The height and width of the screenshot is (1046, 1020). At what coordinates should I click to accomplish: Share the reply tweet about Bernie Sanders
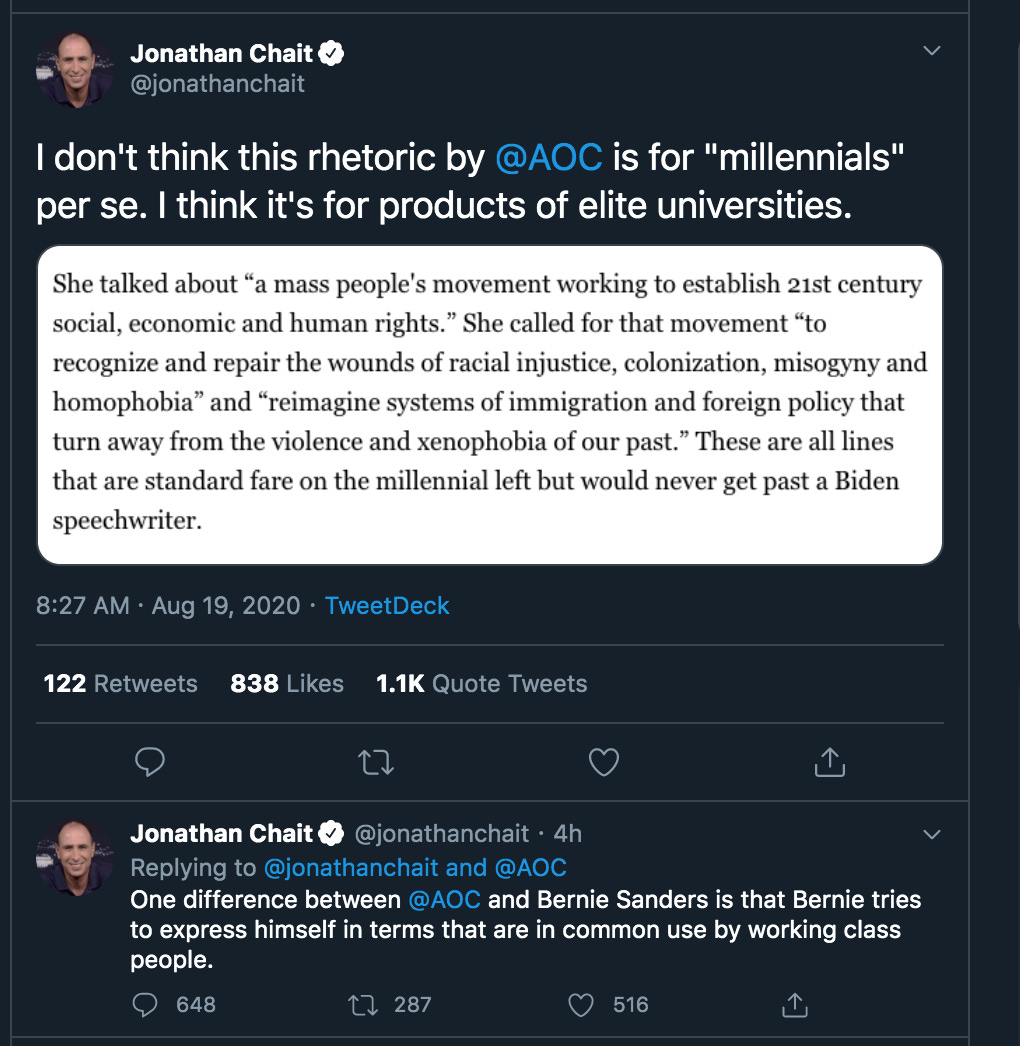click(795, 1005)
